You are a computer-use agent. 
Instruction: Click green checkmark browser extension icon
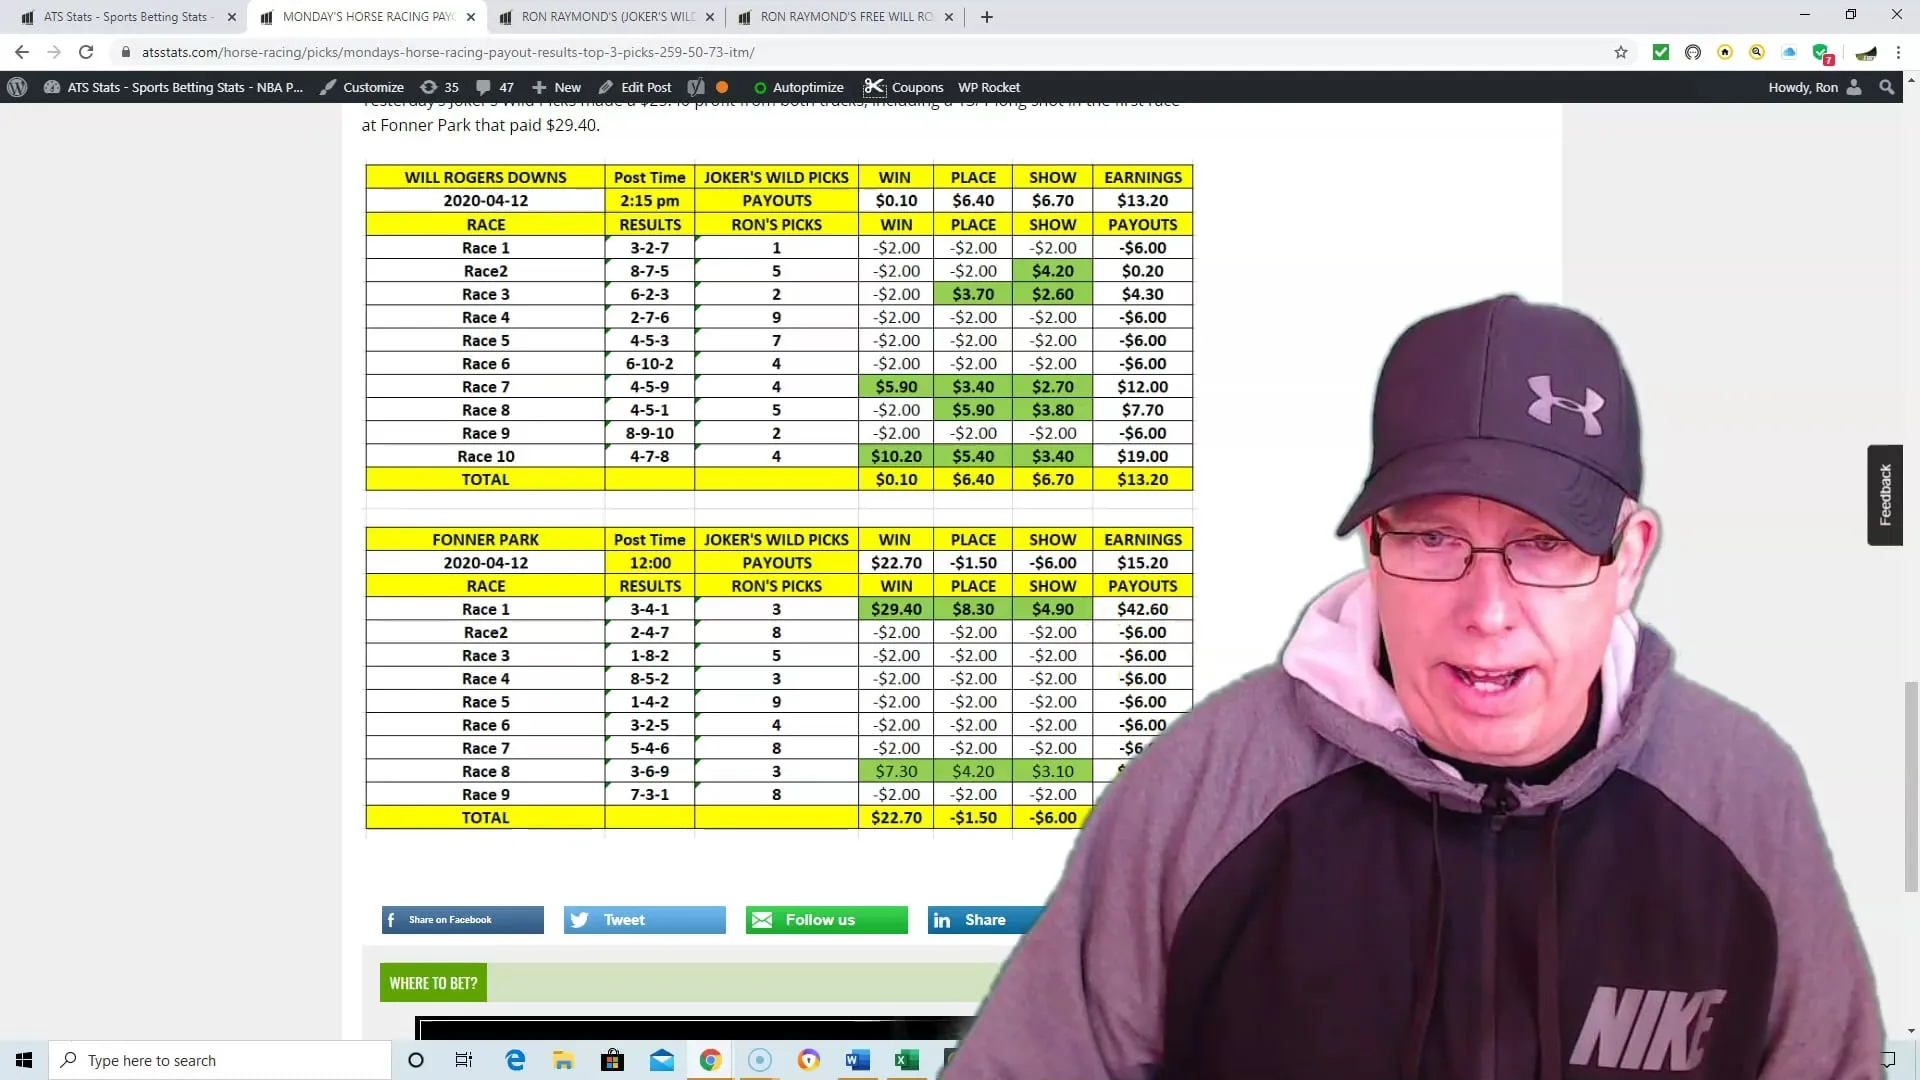1661,52
